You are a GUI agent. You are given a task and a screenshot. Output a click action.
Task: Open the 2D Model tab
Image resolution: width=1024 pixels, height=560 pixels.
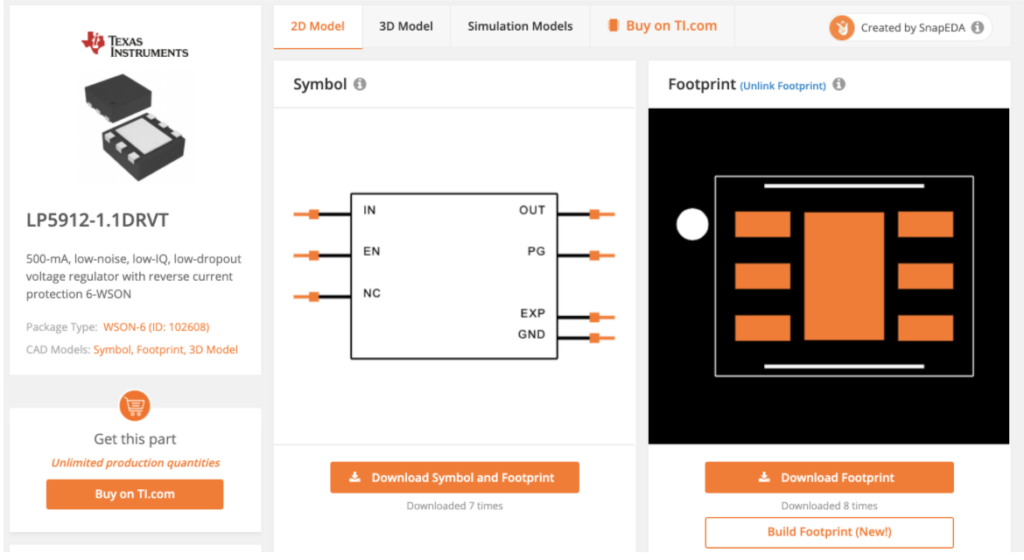(317, 27)
